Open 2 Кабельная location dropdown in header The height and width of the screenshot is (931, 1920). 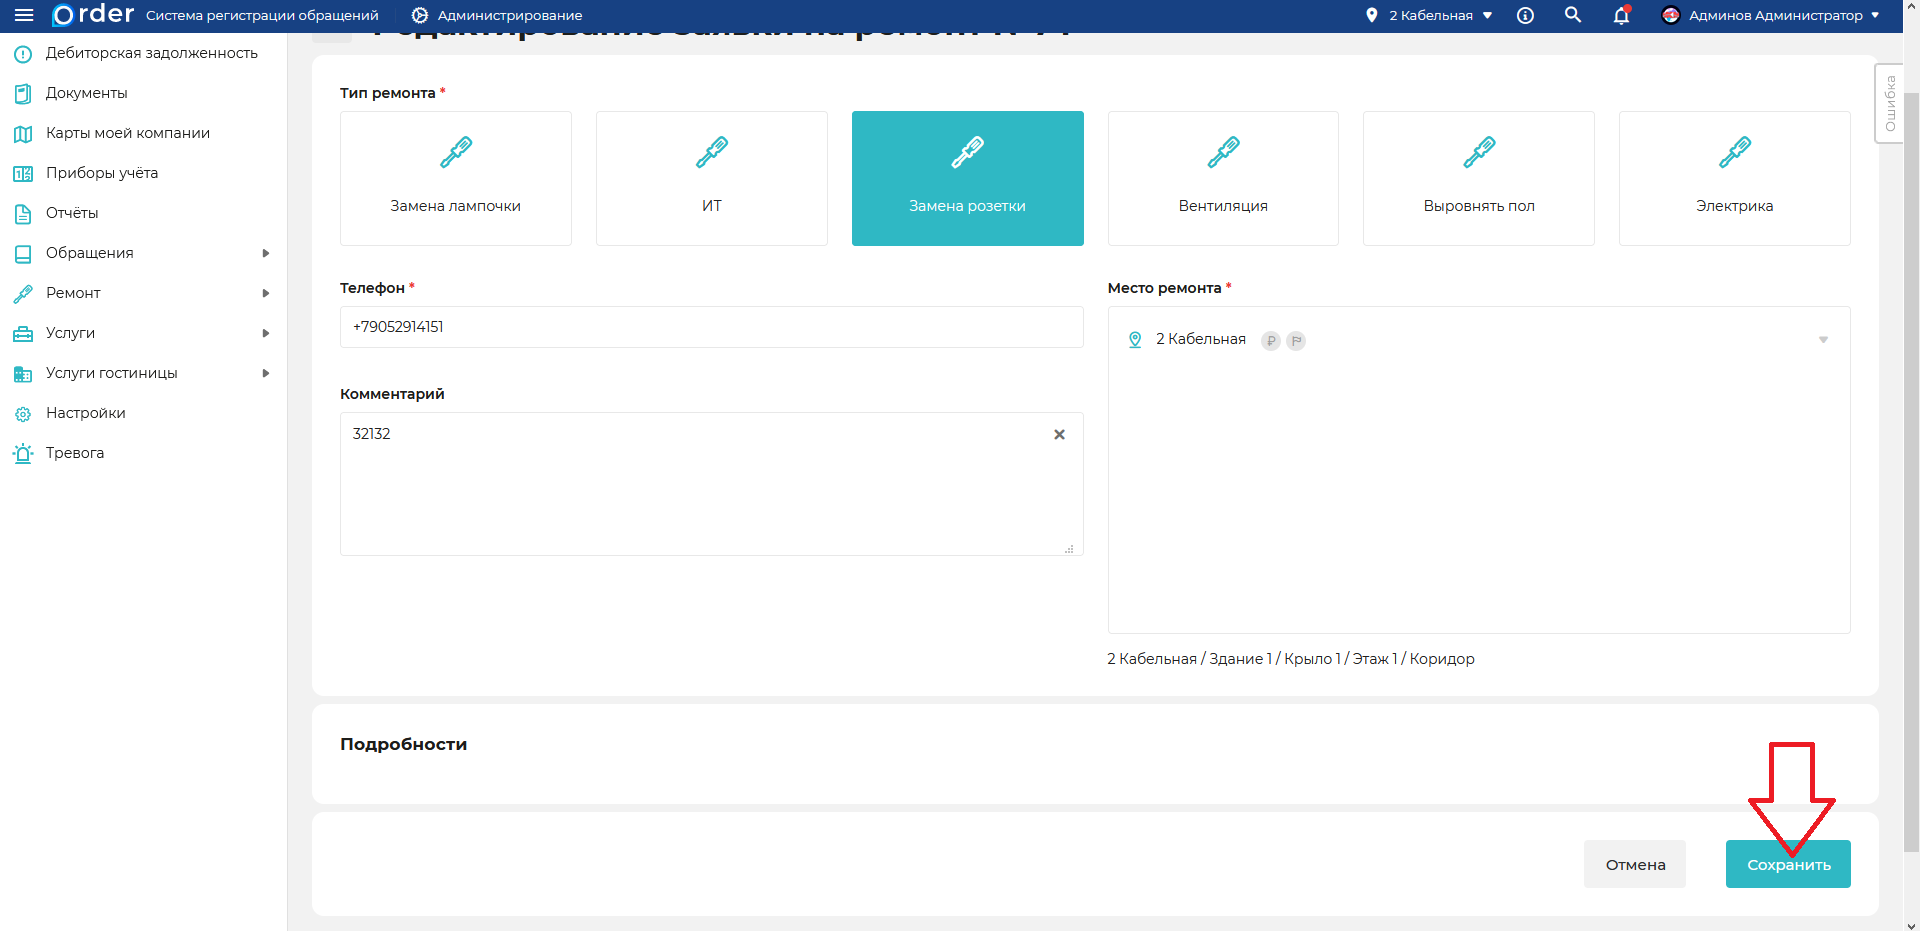[x=1430, y=15]
